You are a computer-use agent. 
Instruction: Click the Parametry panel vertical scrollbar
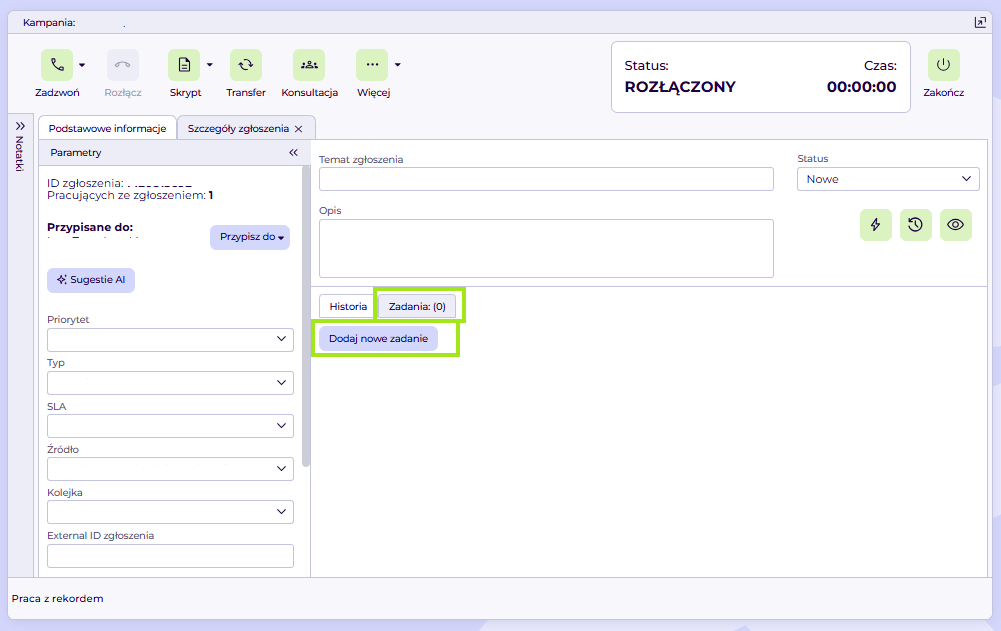(x=306, y=316)
